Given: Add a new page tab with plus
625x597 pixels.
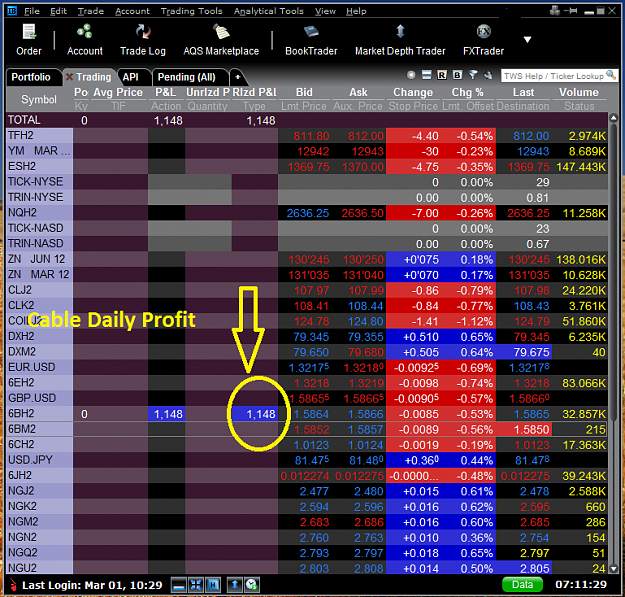Looking at the screenshot, I should 238,77.
